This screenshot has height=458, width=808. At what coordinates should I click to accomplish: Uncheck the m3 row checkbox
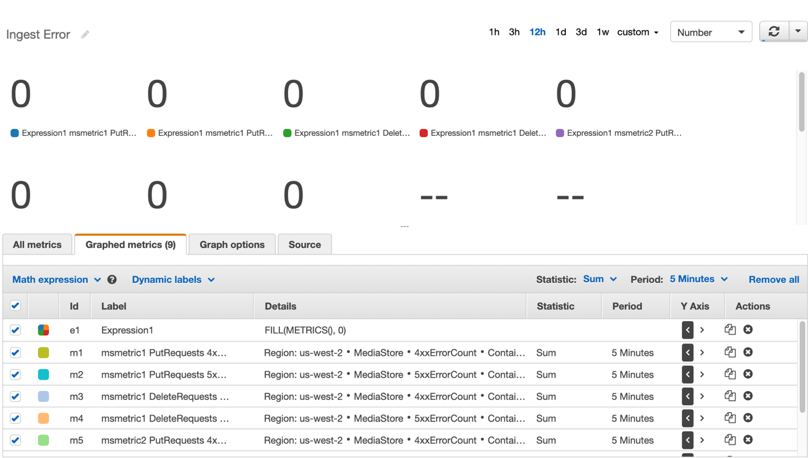(15, 396)
